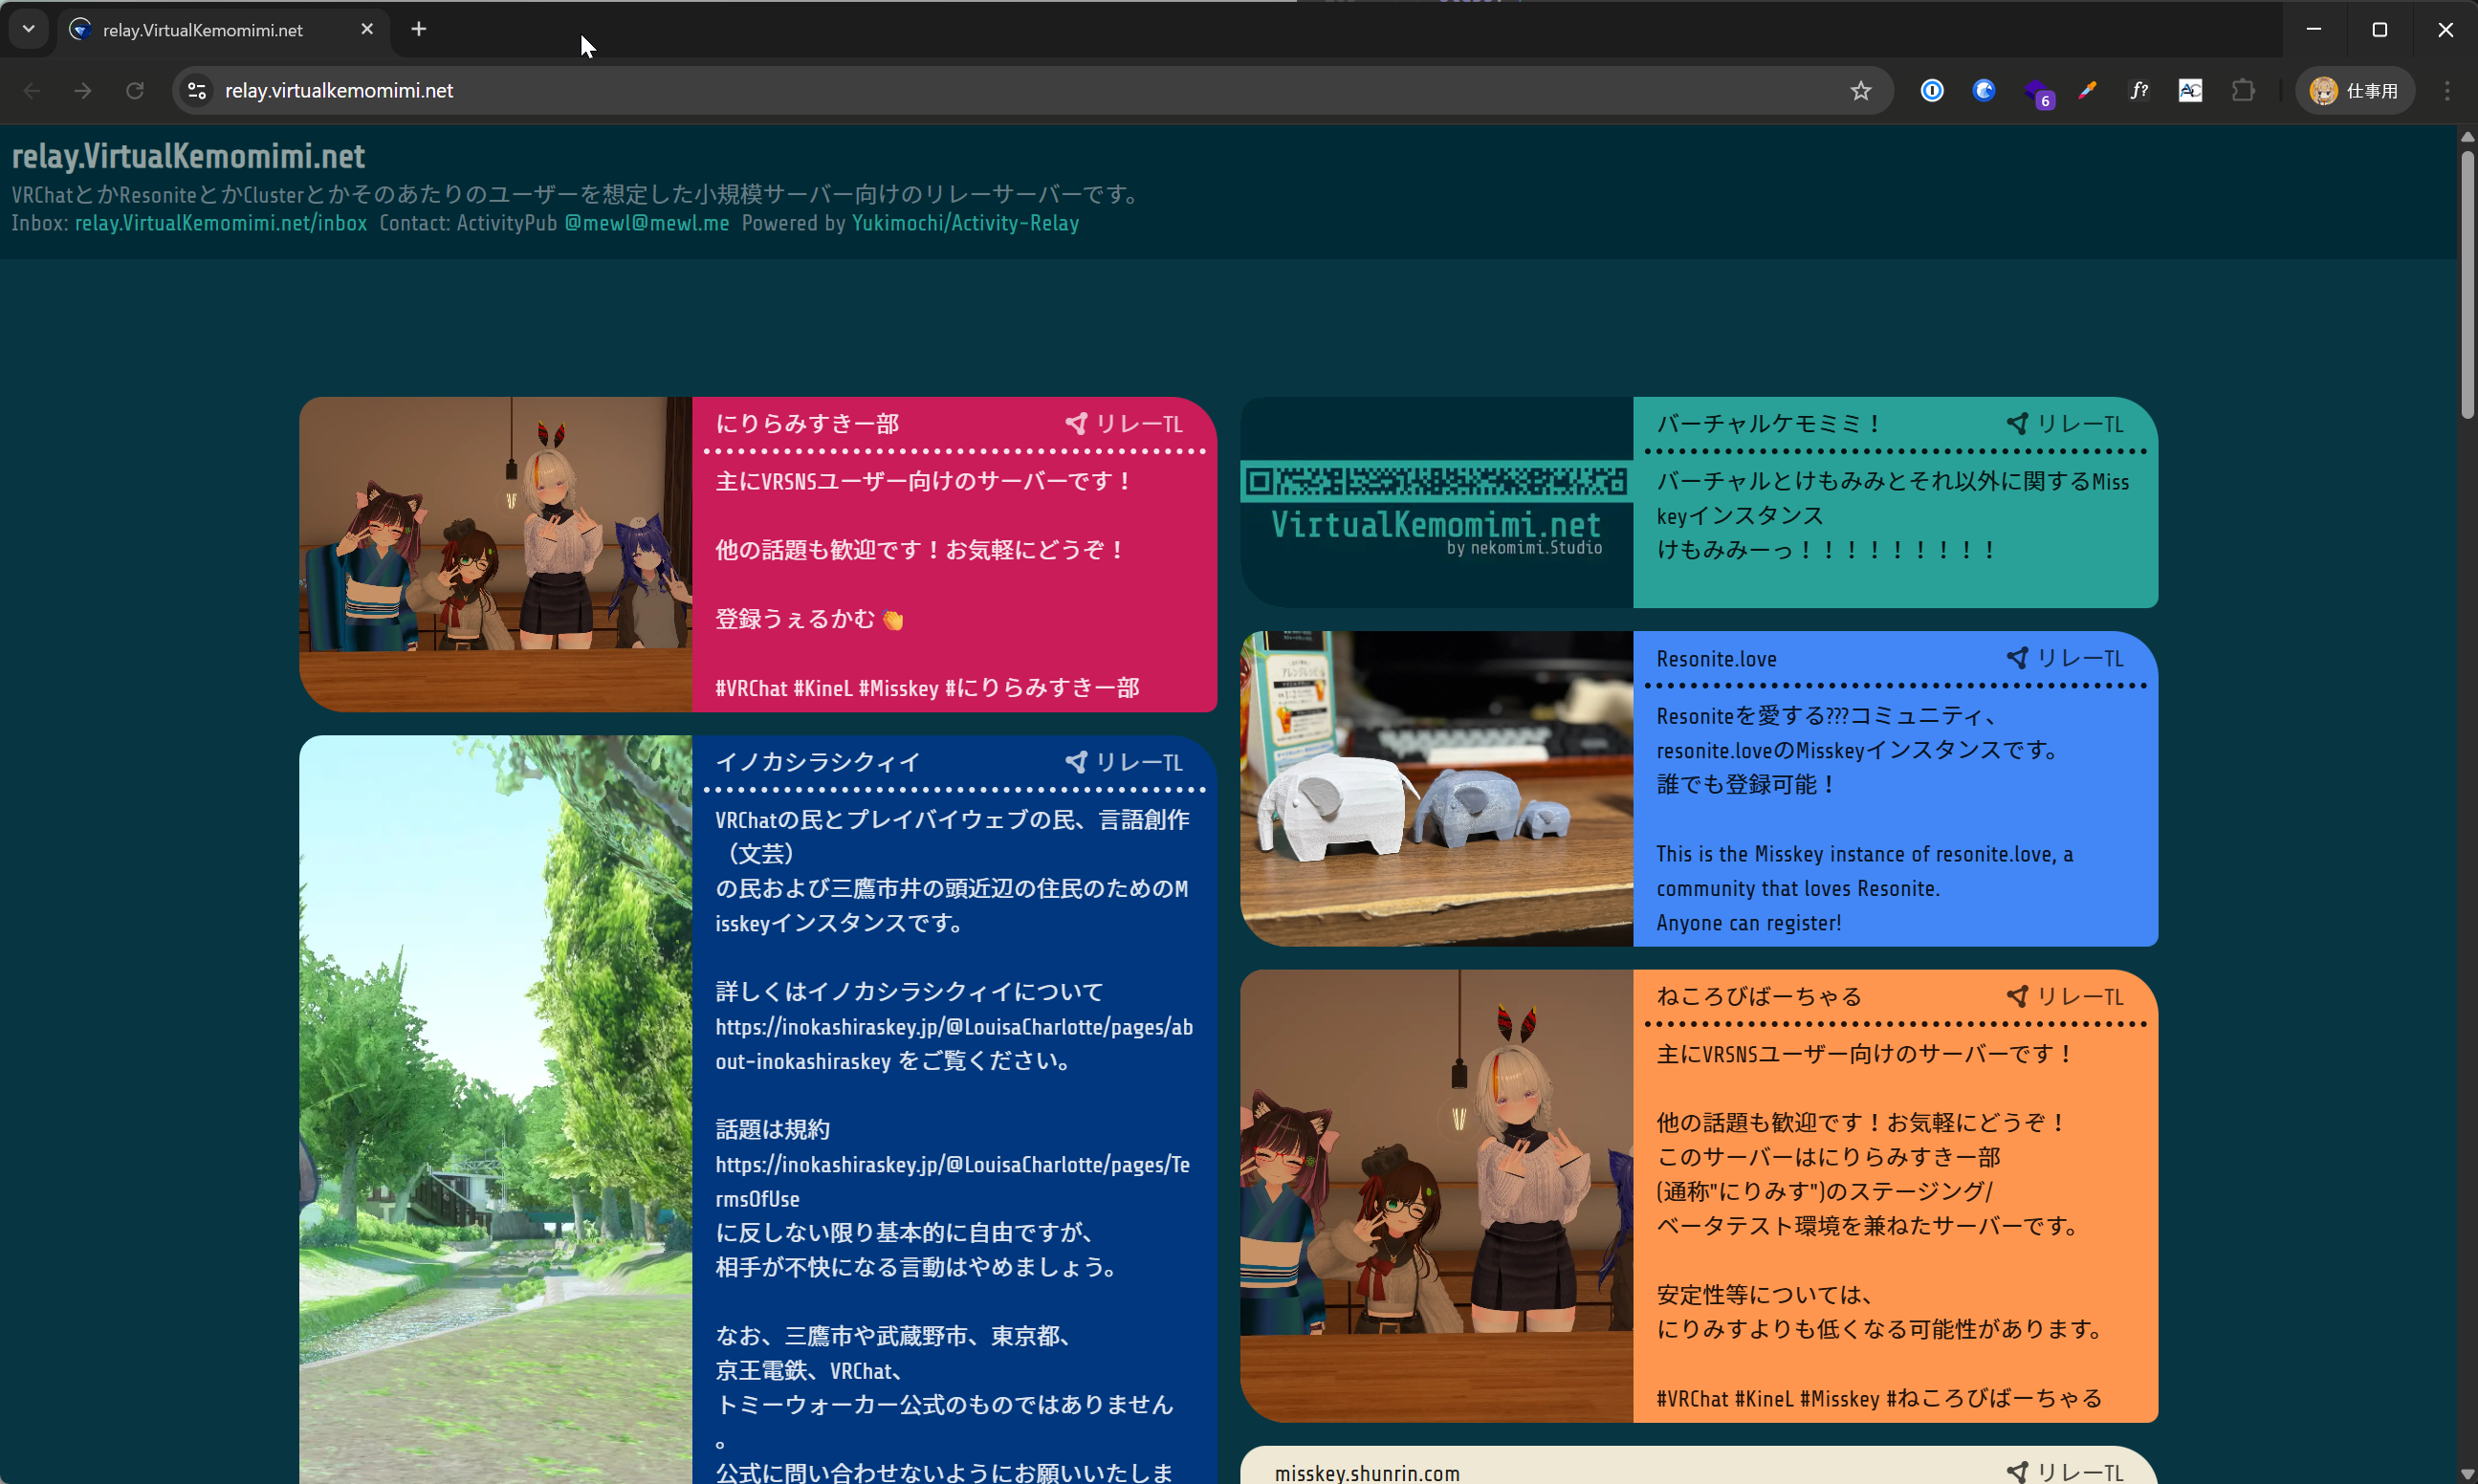
Task: Open the f? font extension icon
Action: click(2139, 91)
